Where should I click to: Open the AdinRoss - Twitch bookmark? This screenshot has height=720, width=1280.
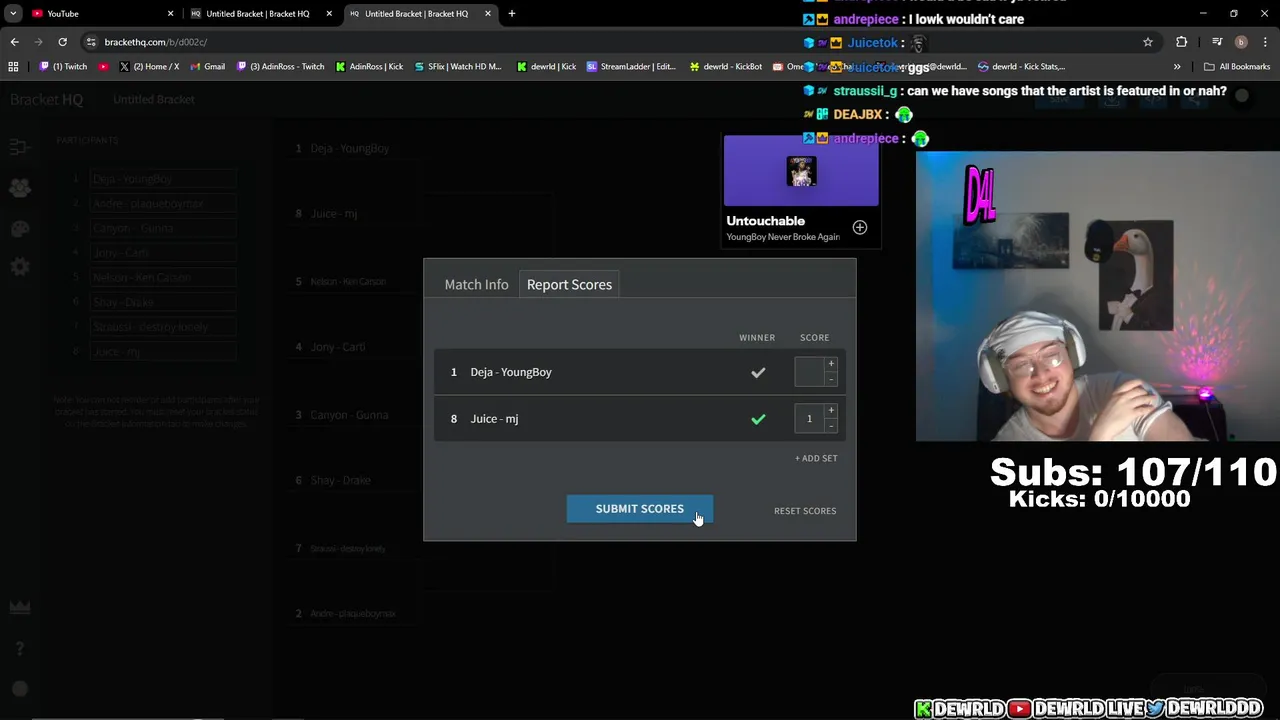click(x=280, y=67)
